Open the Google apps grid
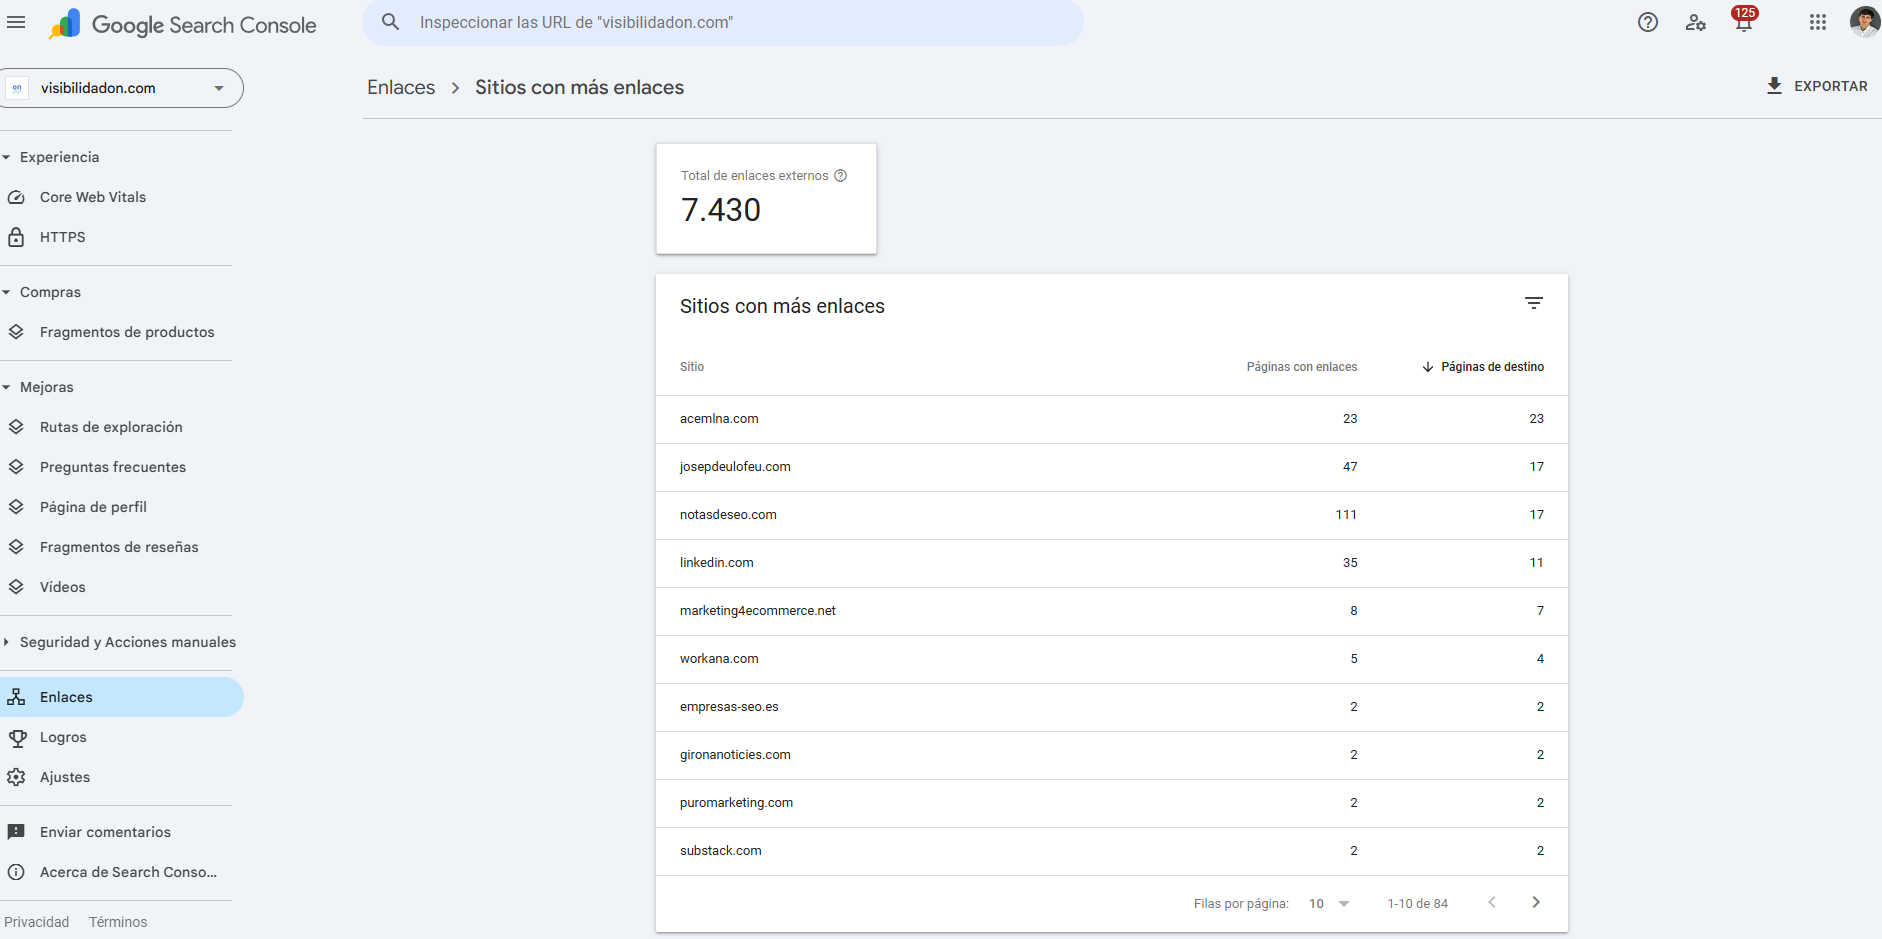Screen dimensions: 1882x939 click(x=1817, y=22)
